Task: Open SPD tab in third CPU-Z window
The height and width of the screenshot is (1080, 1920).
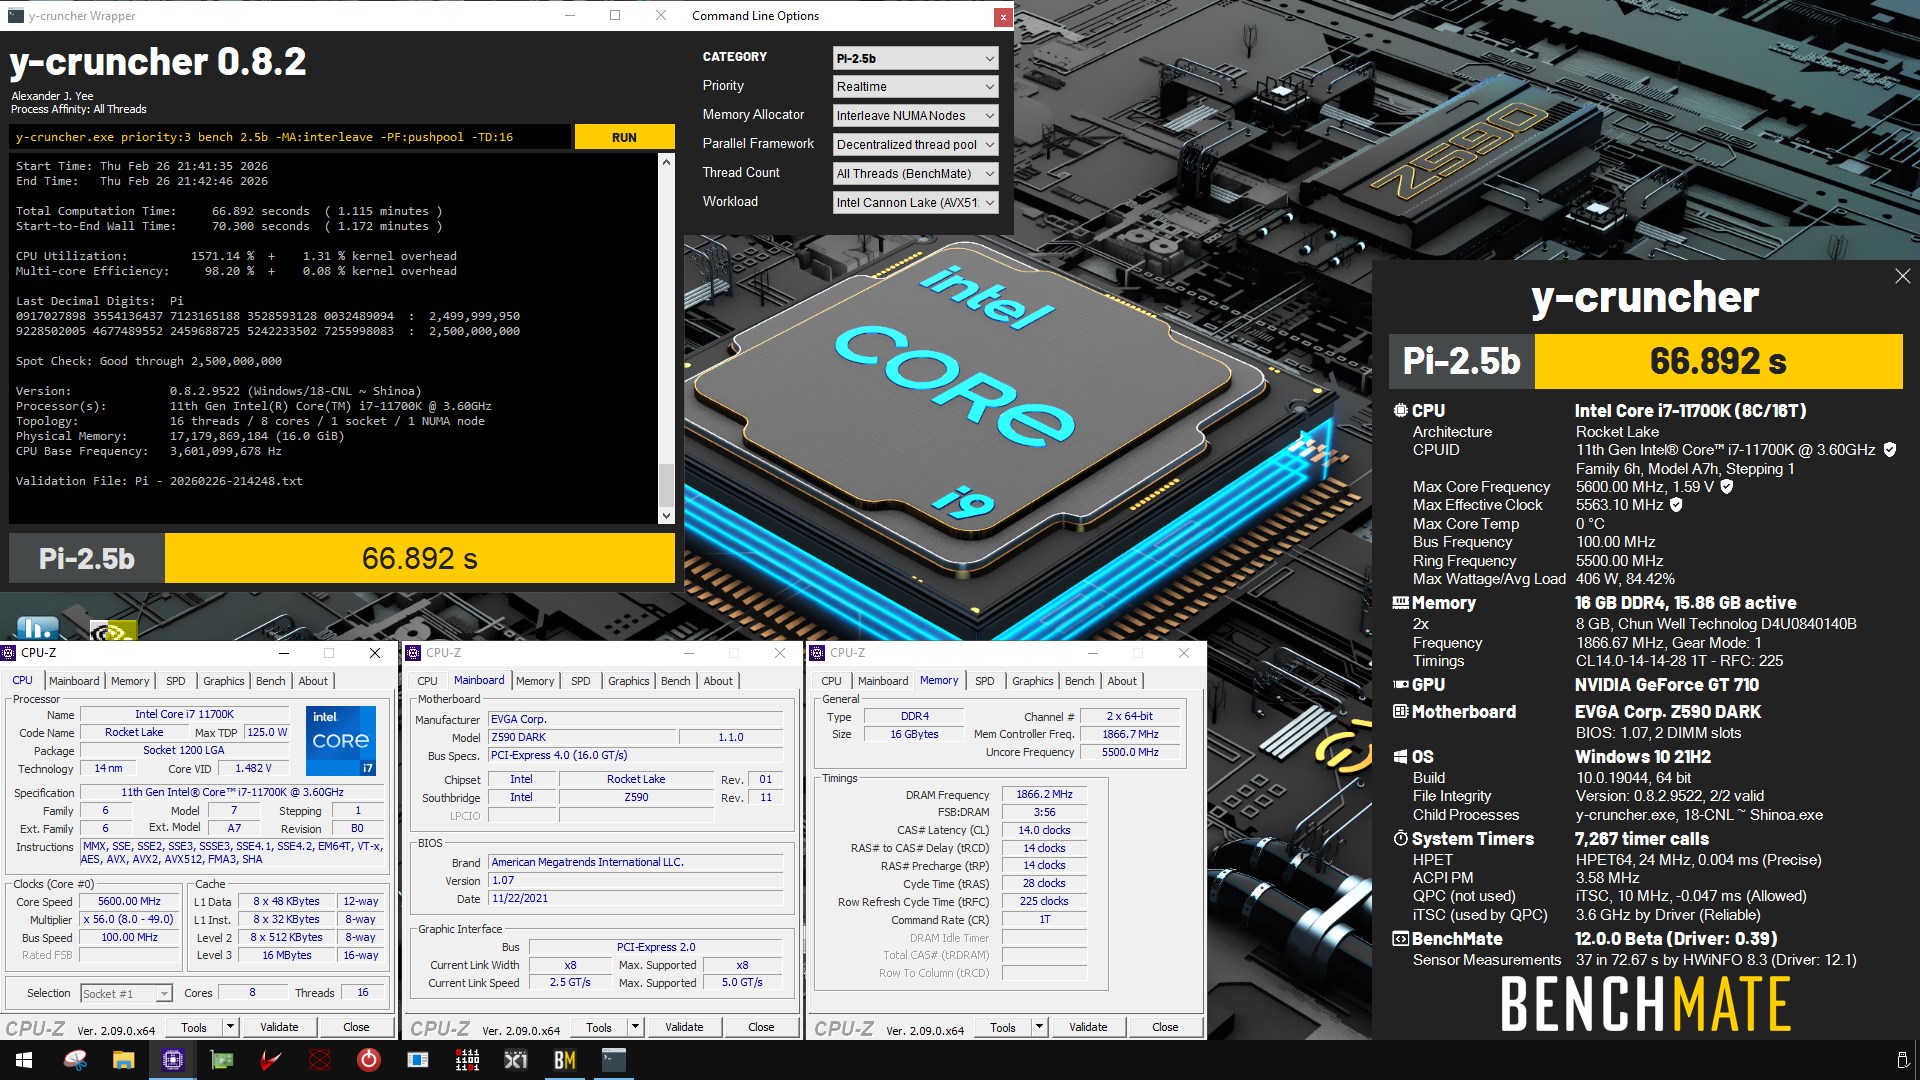Action: tap(985, 681)
